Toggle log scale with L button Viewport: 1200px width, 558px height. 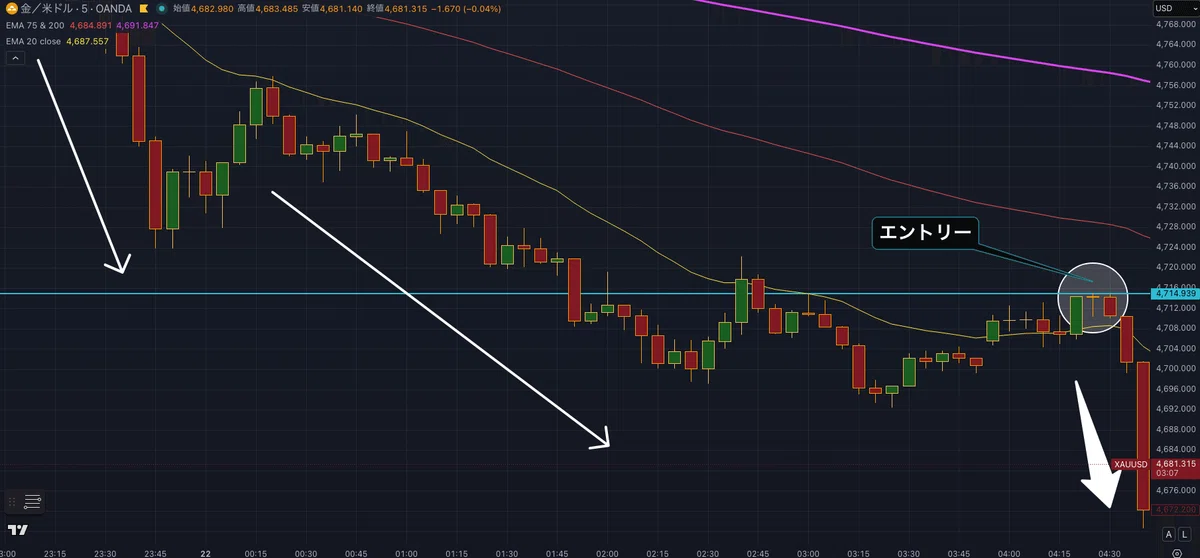click(1184, 536)
